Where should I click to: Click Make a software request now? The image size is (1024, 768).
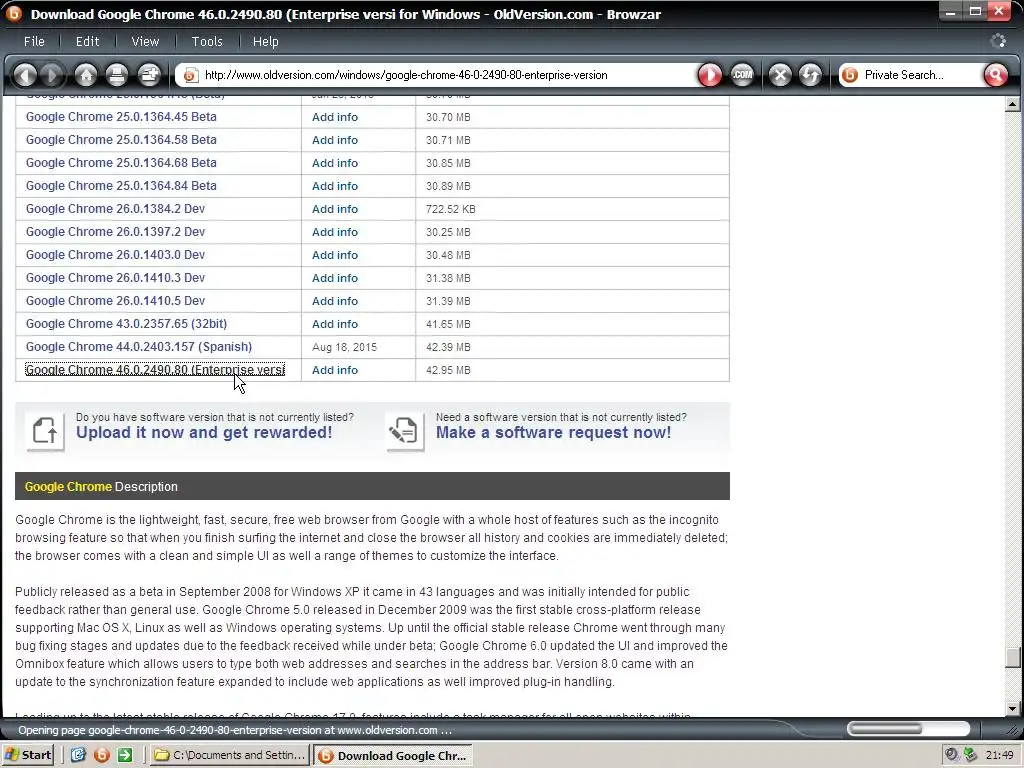pyautogui.click(x=553, y=432)
